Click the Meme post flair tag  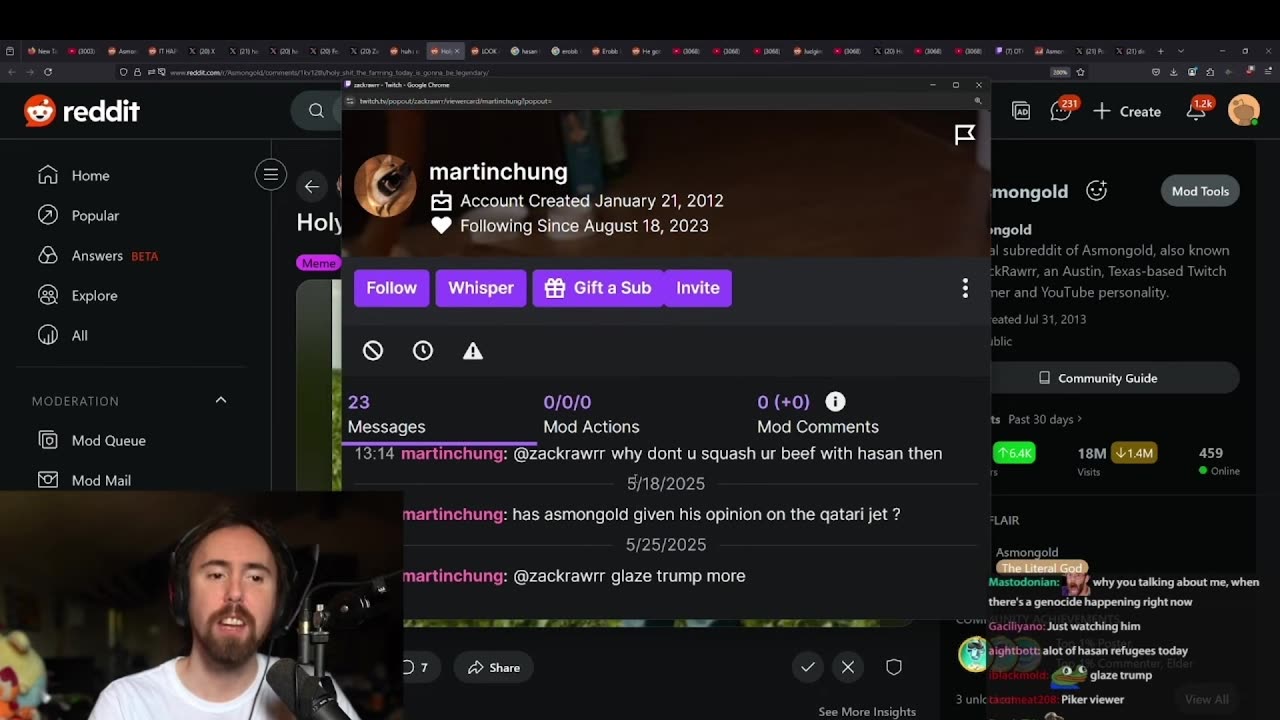coord(318,263)
